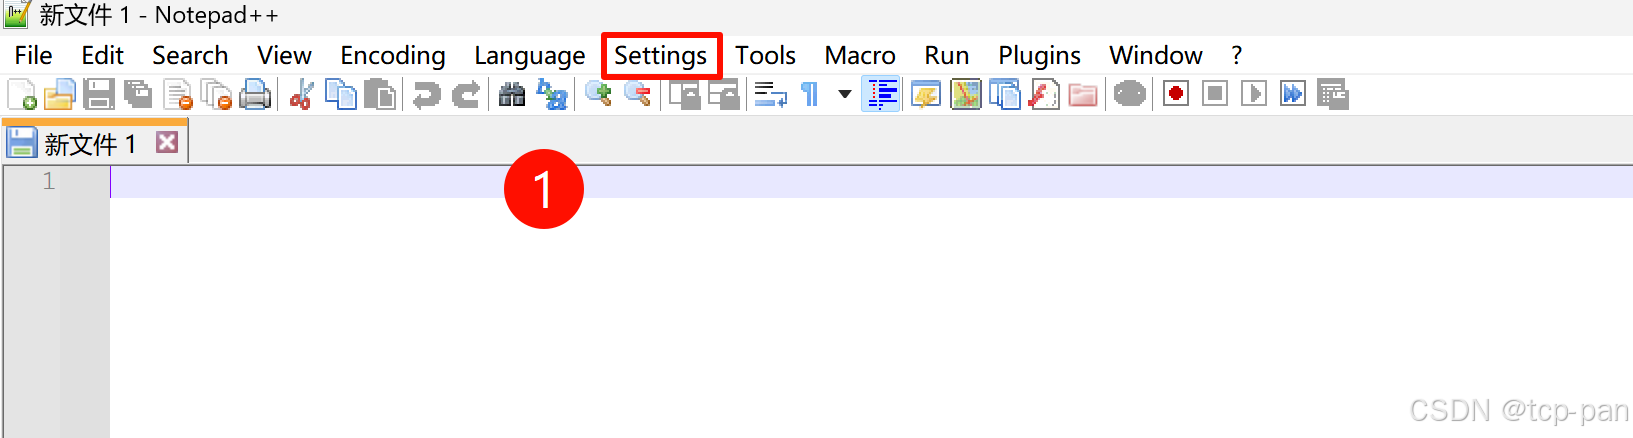Open the Window menu
Viewport: 1633px width, 438px height.
point(1156,56)
